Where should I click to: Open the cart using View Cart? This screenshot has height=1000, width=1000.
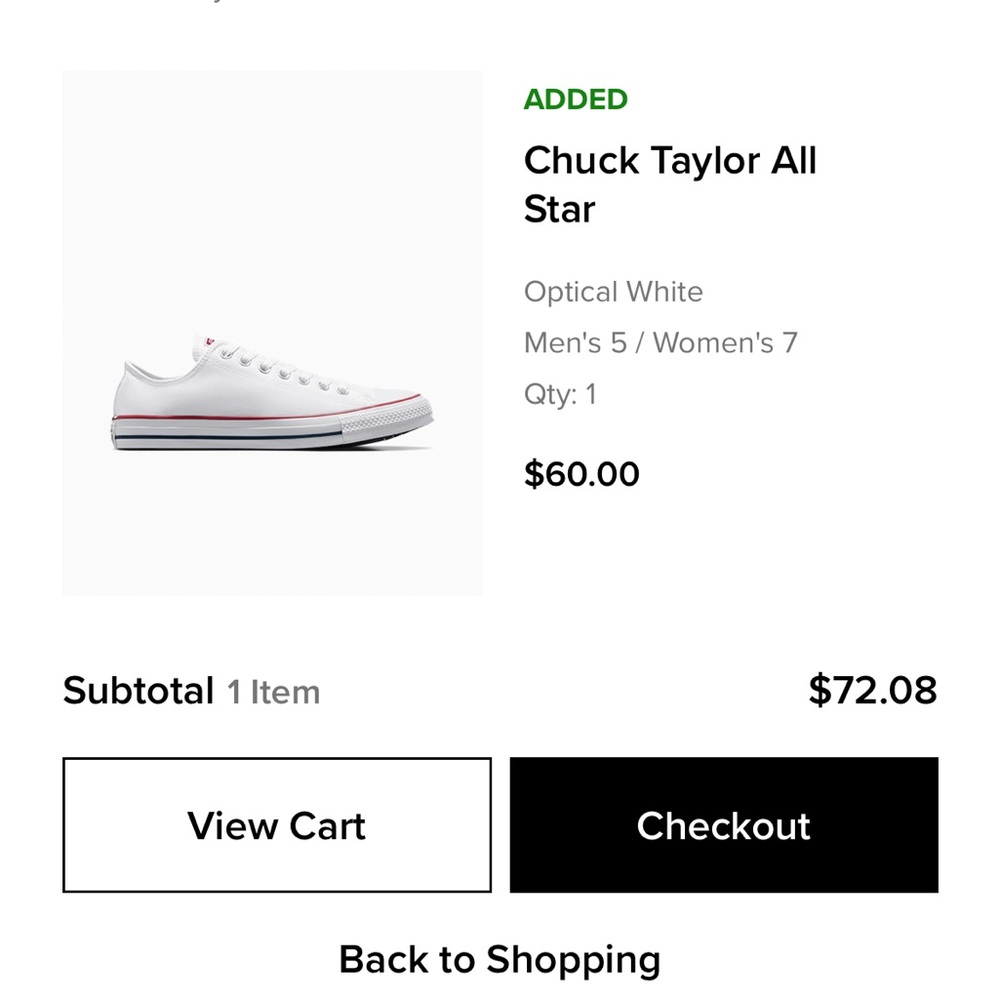point(275,826)
